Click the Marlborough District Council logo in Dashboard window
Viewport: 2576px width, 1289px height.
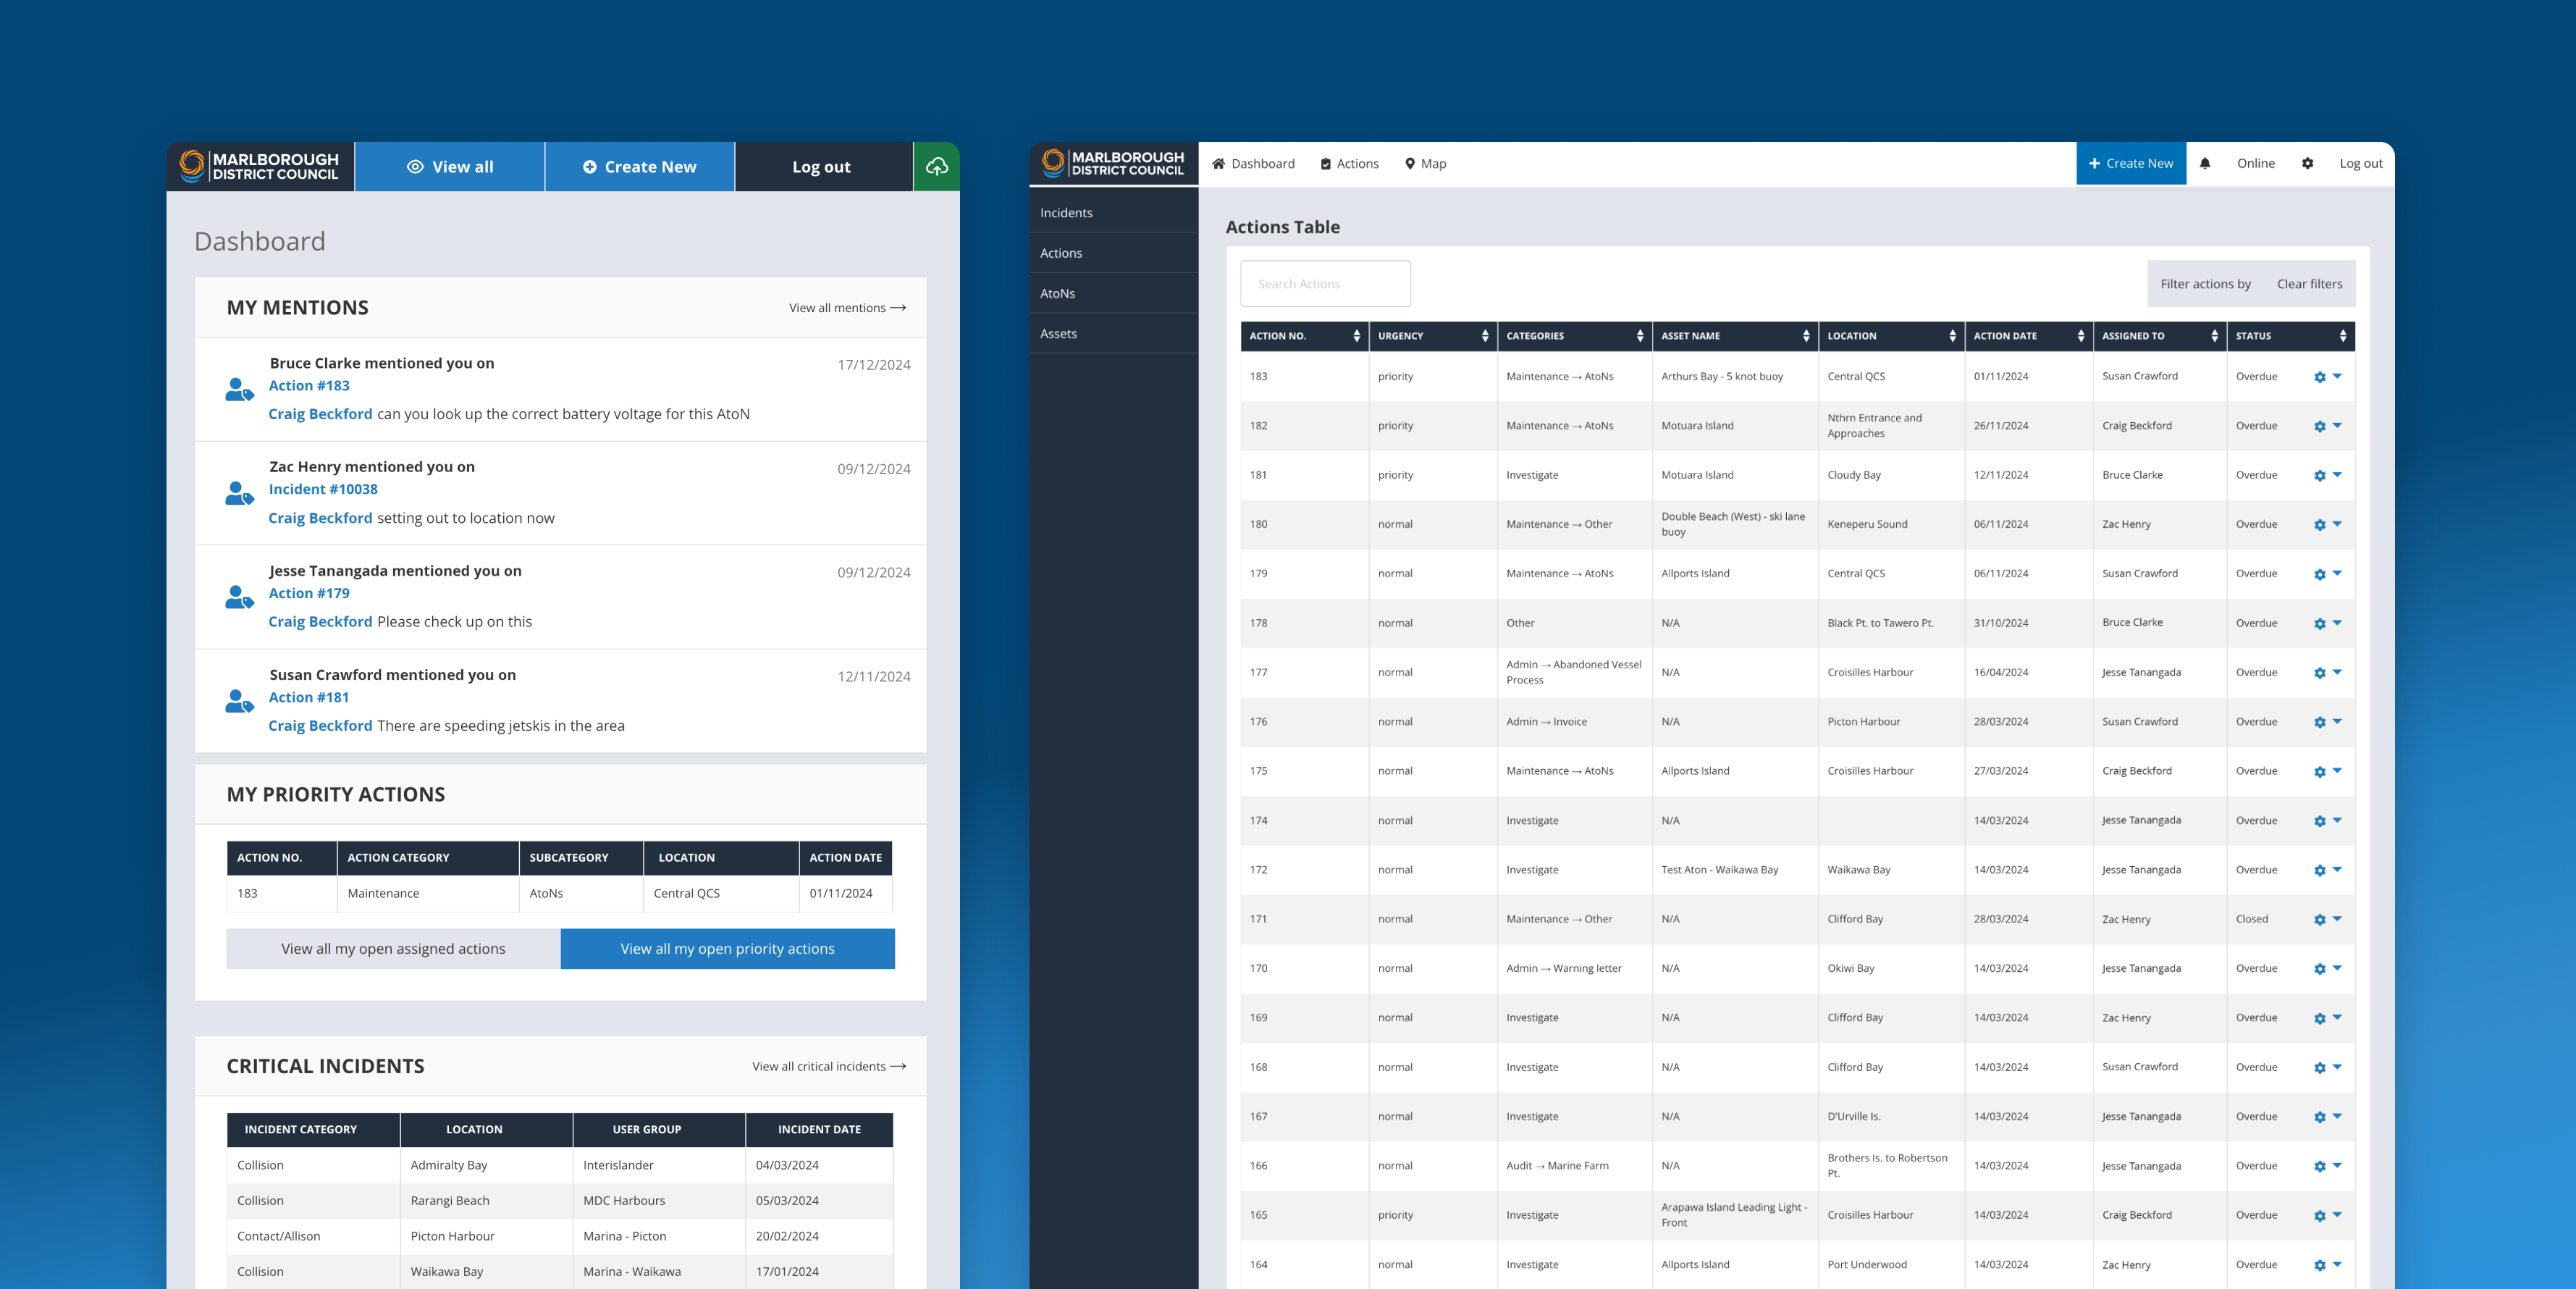click(x=260, y=166)
